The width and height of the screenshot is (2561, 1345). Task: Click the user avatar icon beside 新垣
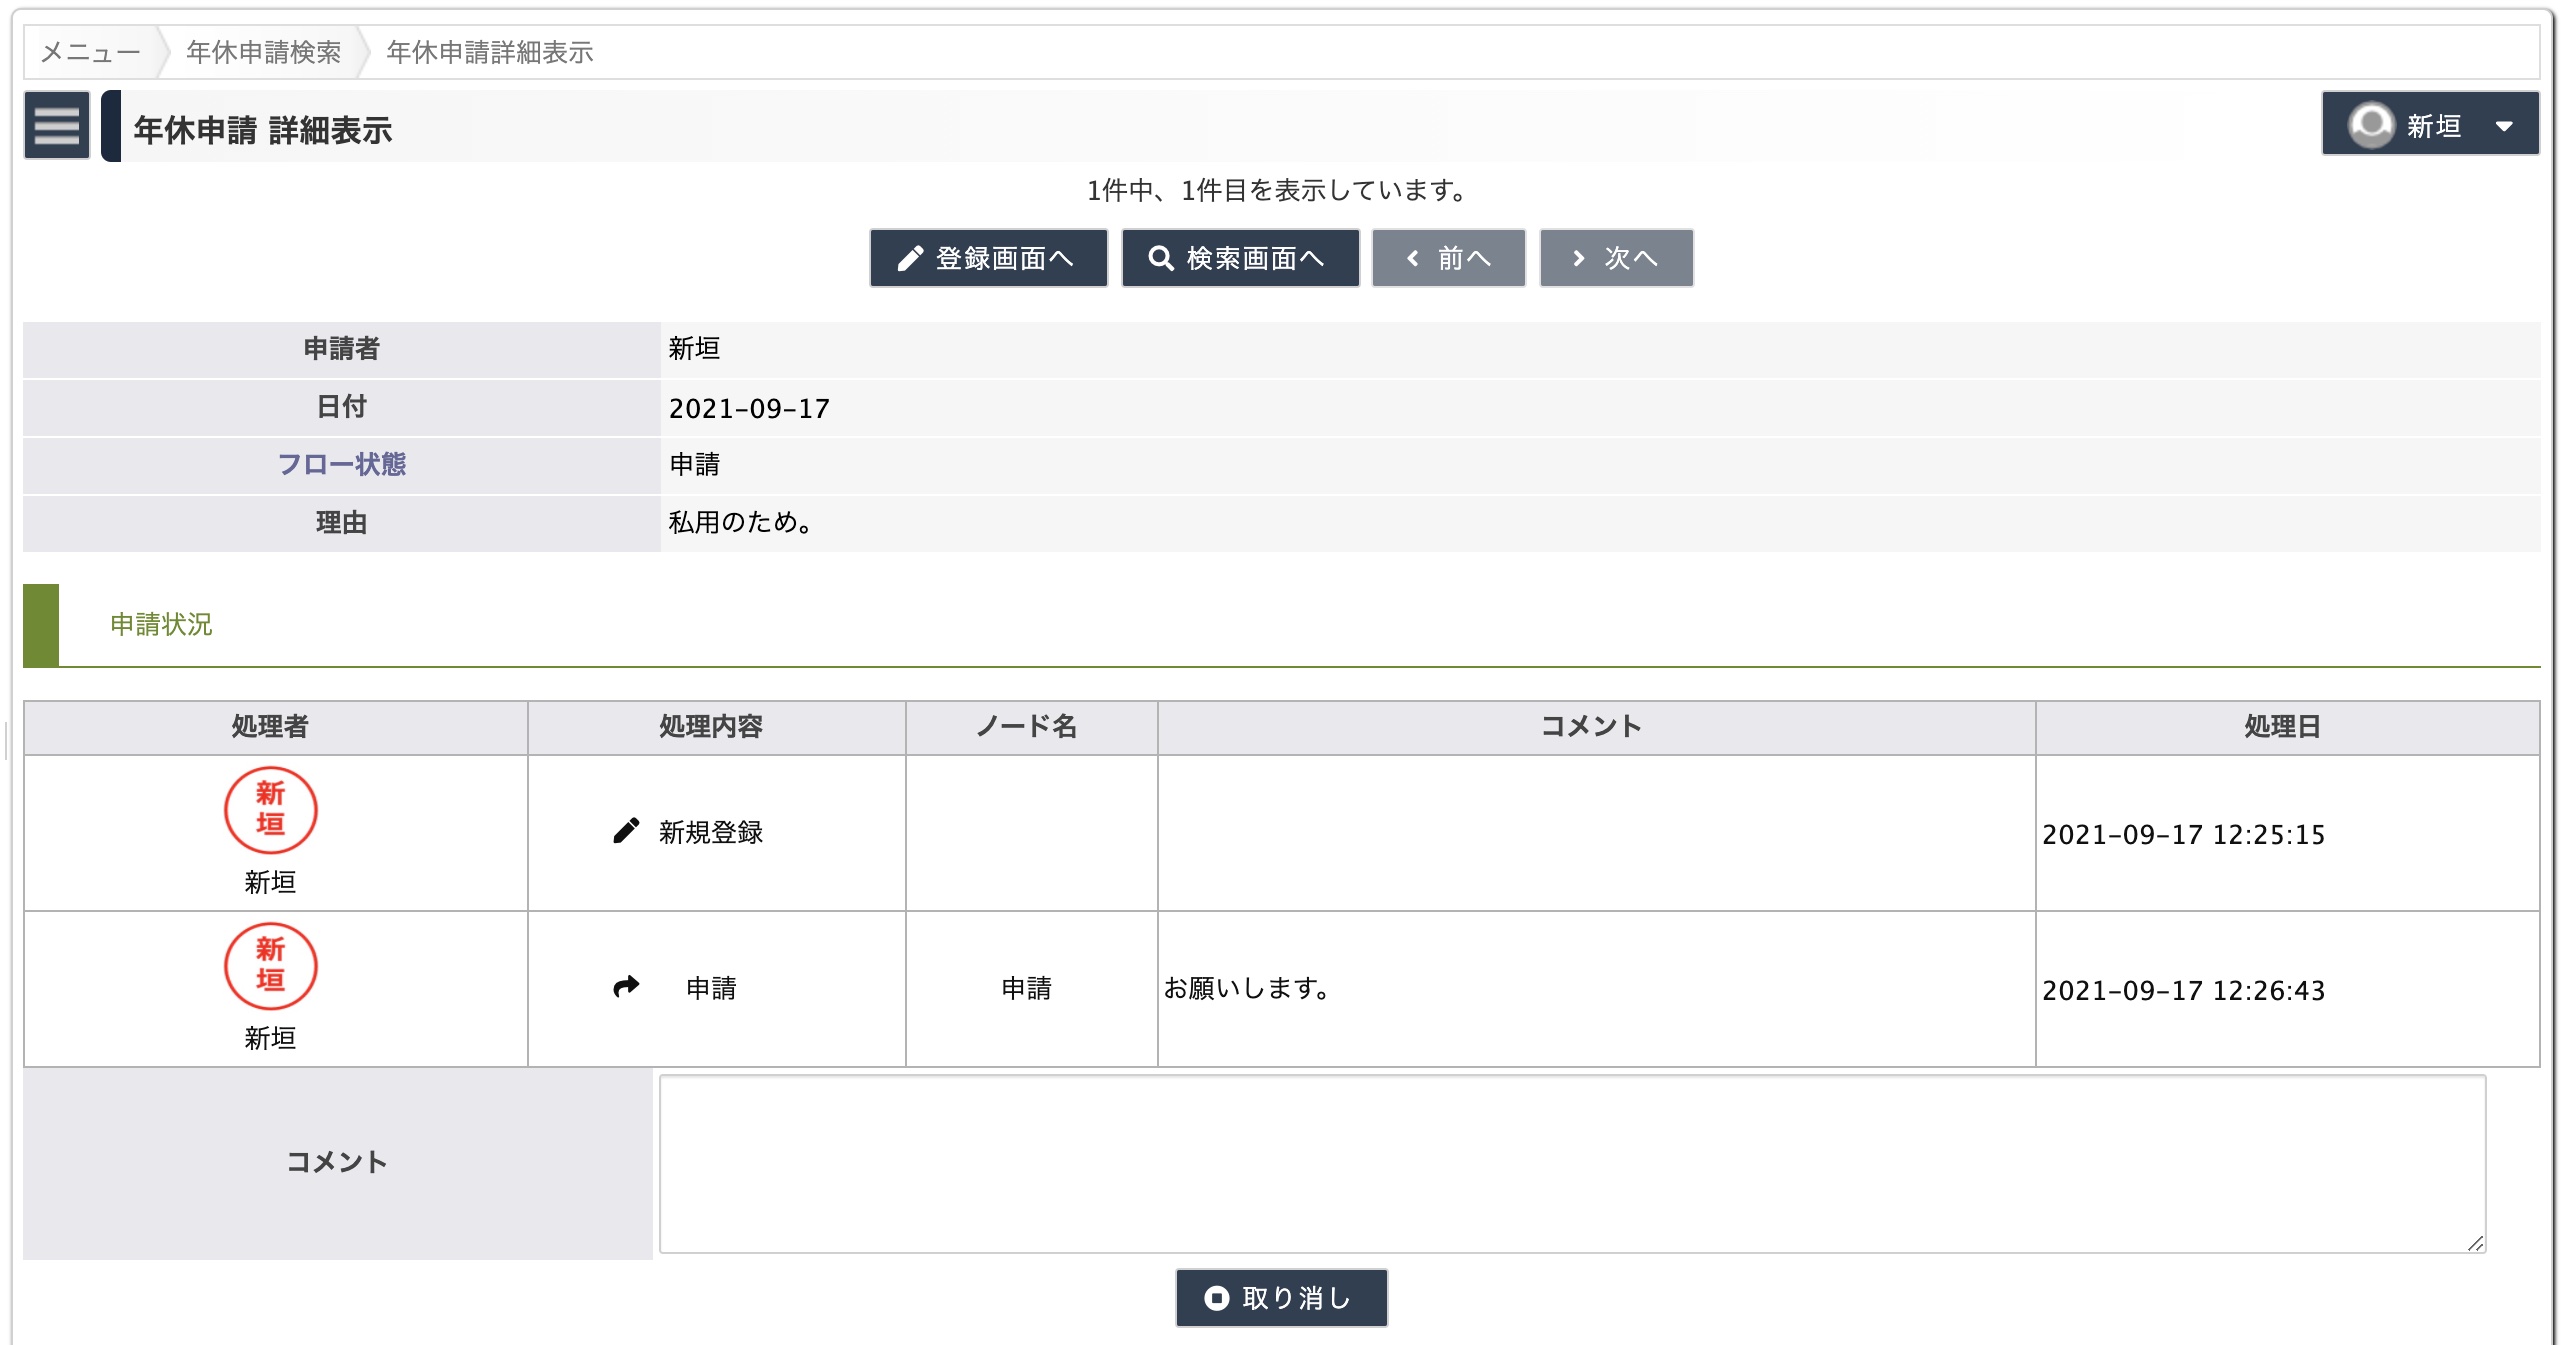(2371, 125)
